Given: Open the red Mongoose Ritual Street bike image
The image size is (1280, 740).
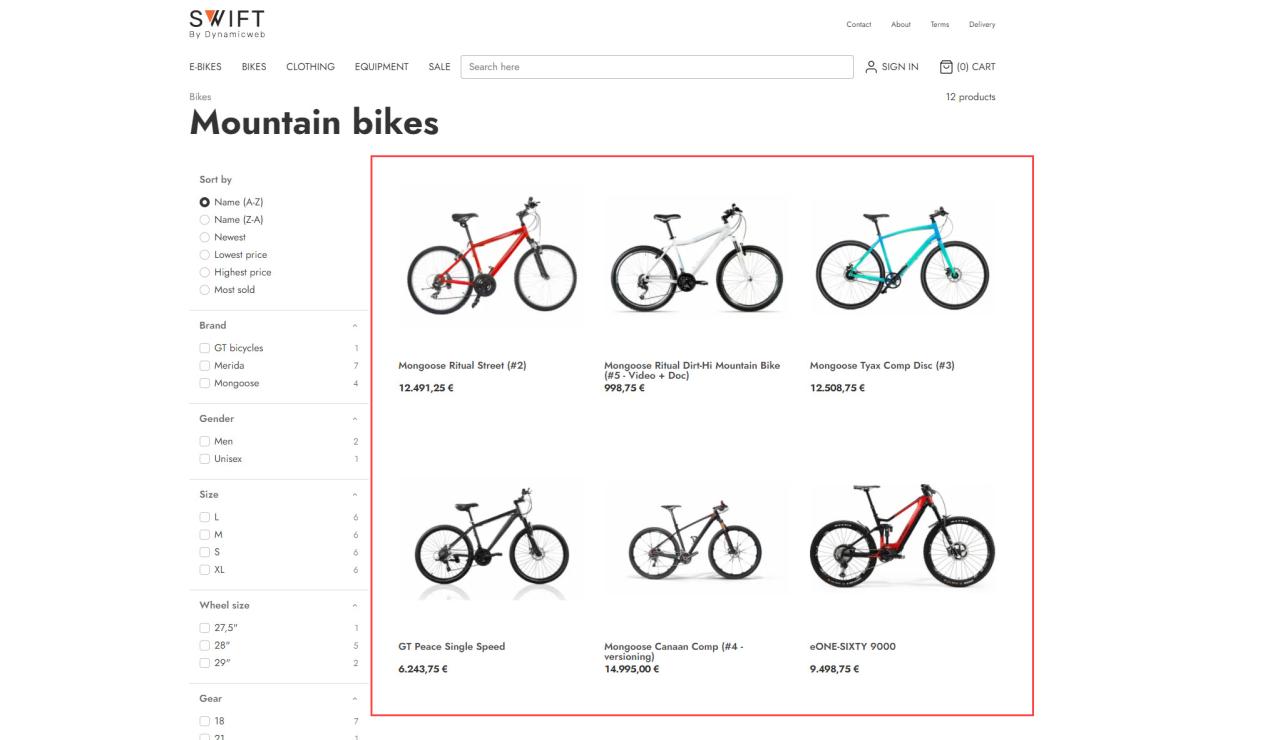Looking at the screenshot, I should (x=492, y=257).
